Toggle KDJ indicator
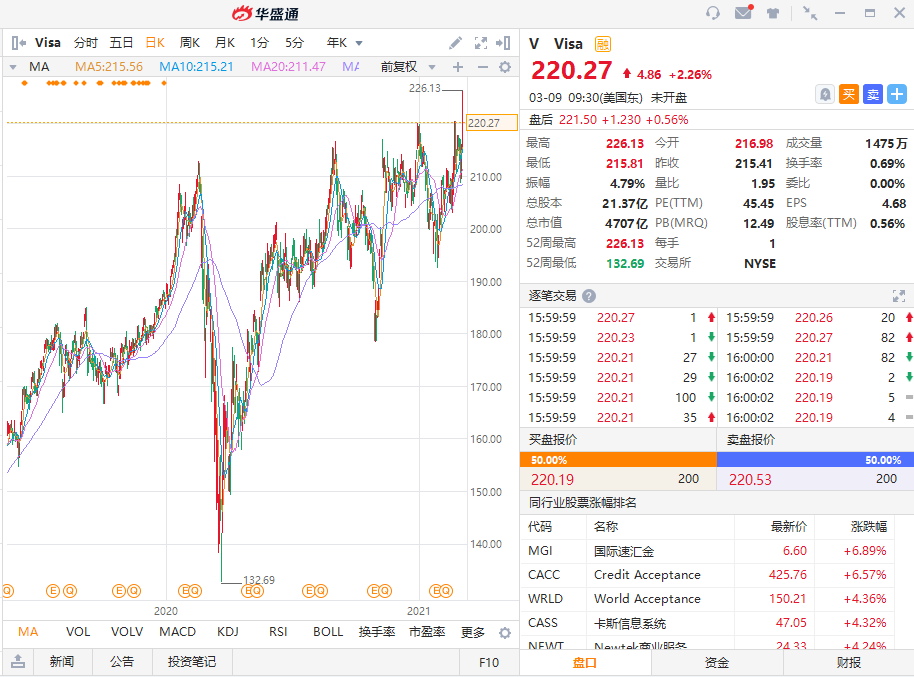 [x=228, y=632]
